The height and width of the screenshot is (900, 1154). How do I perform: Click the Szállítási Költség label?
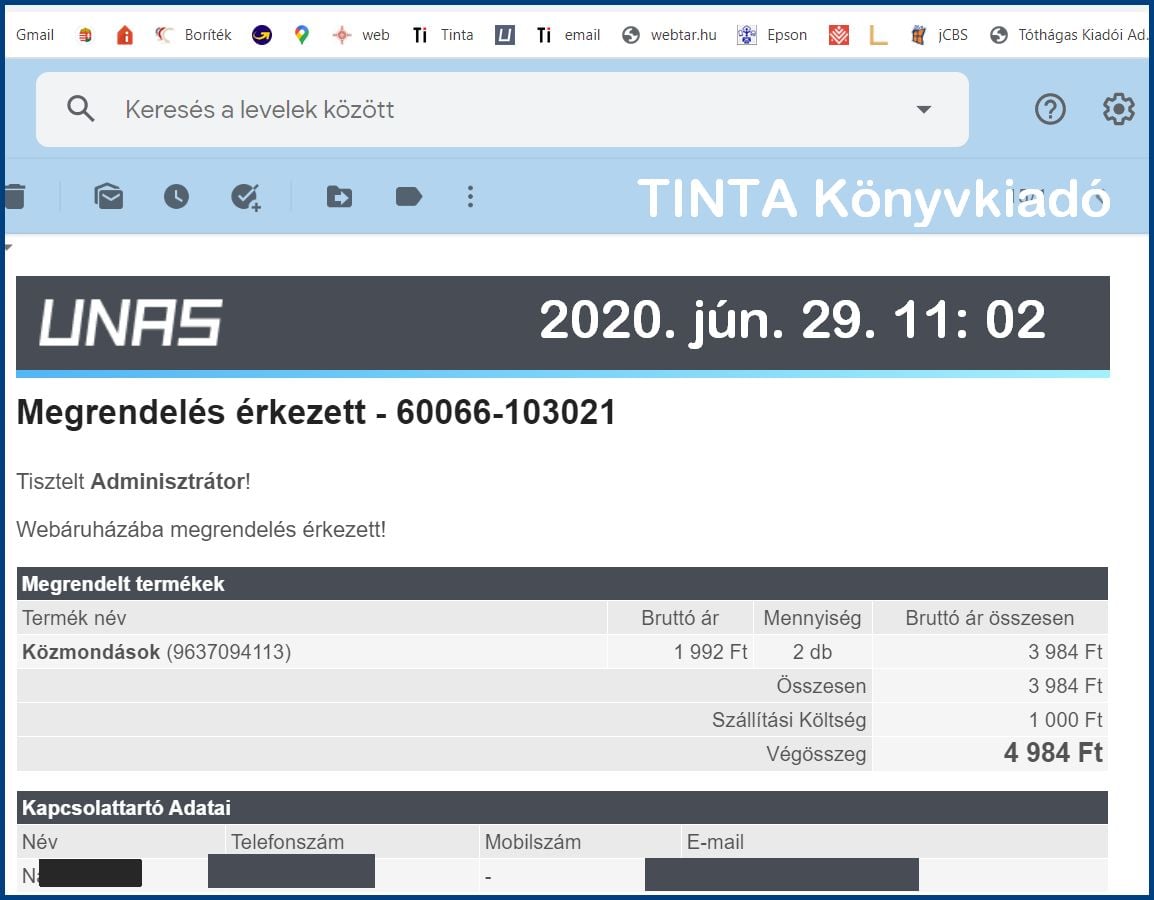tap(789, 720)
